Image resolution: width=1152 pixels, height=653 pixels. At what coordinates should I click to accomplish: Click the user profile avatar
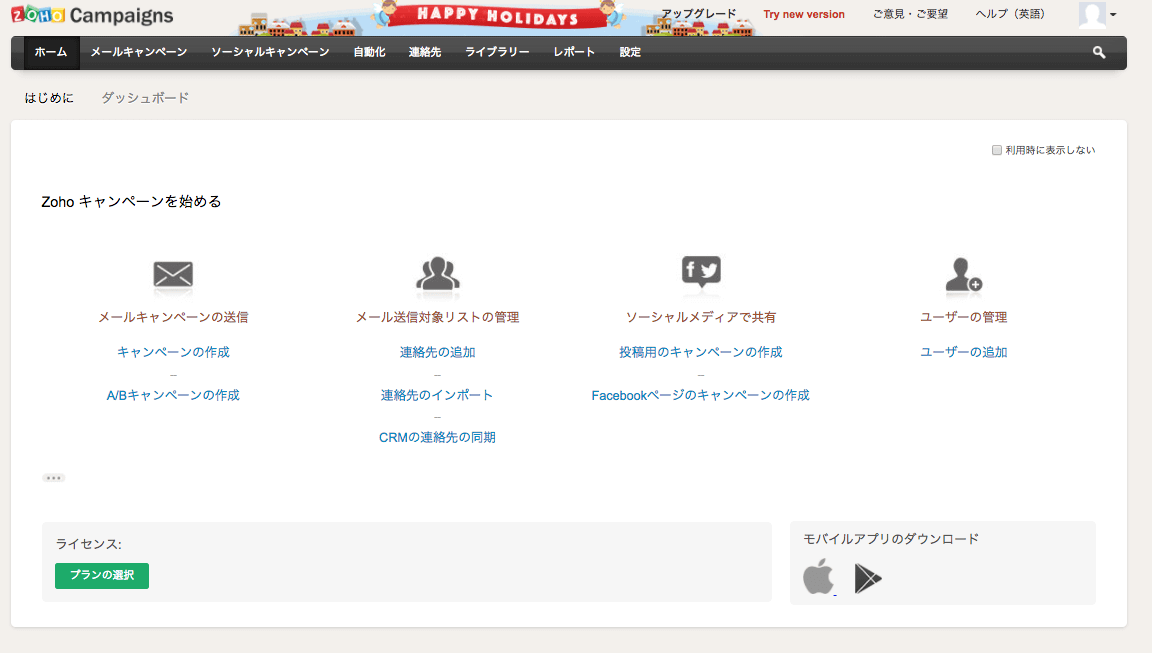pos(1092,15)
